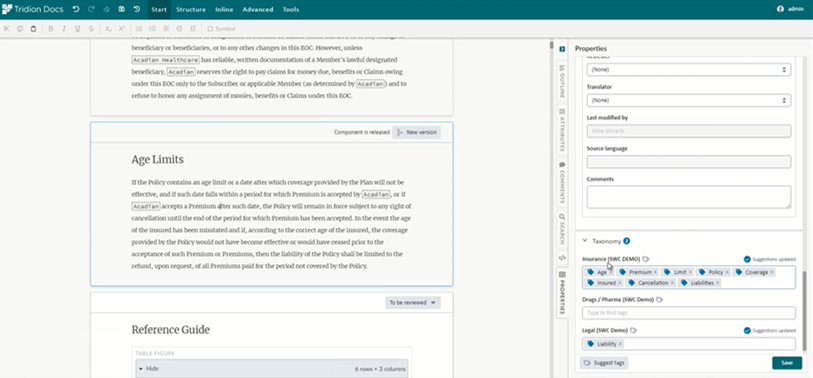This screenshot has width=813, height=378.
Task: Click the Age Limits heading
Action: (x=157, y=160)
